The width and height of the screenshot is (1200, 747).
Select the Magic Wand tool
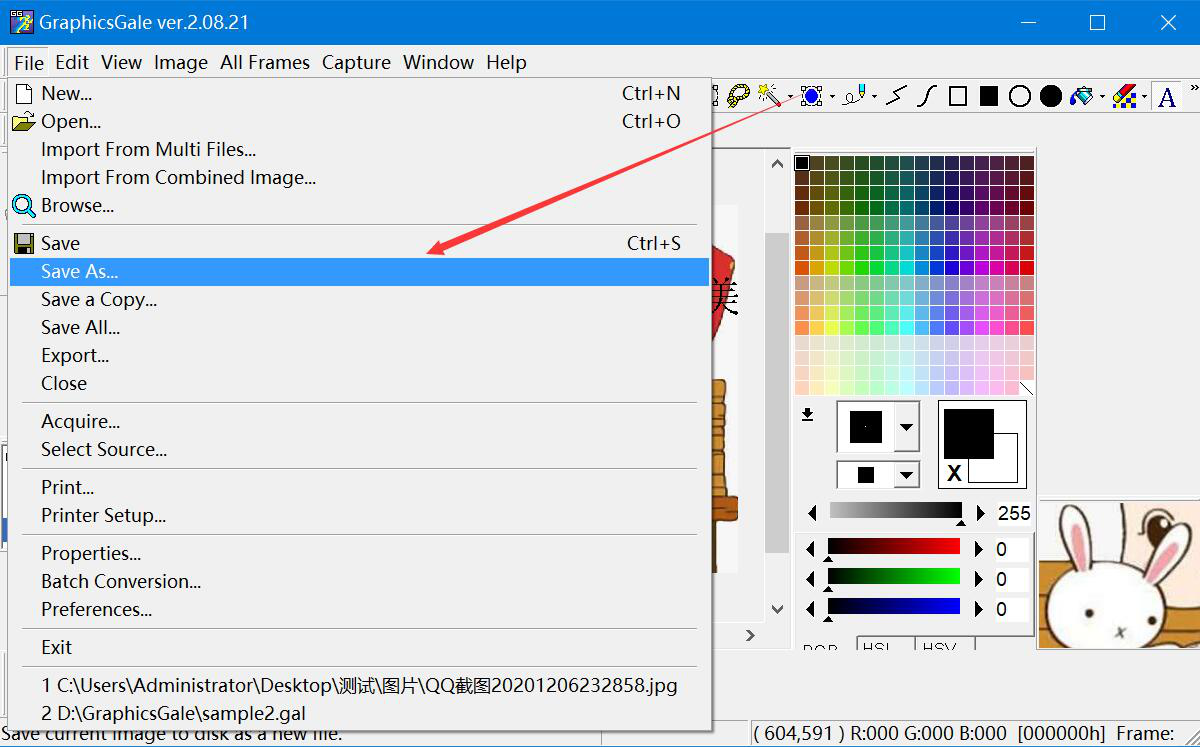pos(769,96)
